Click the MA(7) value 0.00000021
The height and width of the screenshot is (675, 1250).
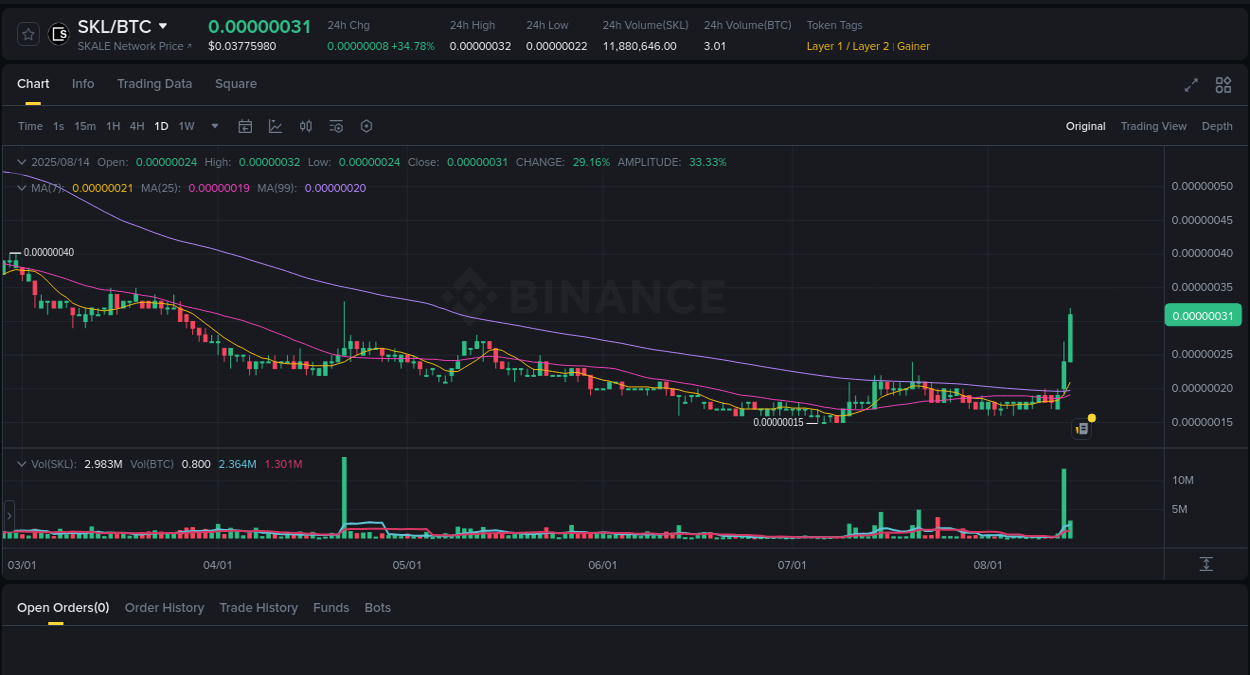coord(103,188)
